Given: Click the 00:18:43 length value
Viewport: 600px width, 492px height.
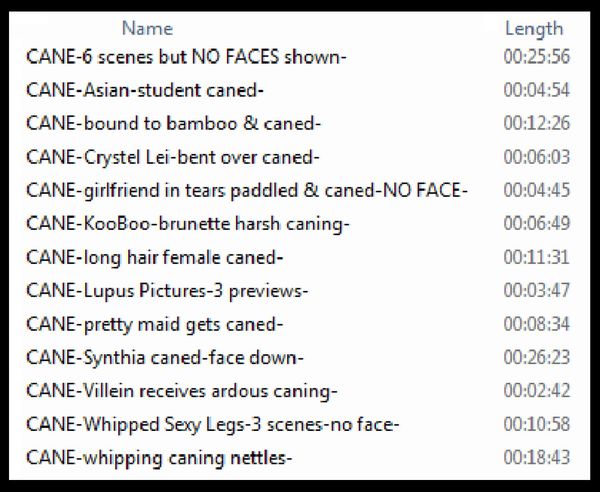Looking at the screenshot, I should (536, 458).
